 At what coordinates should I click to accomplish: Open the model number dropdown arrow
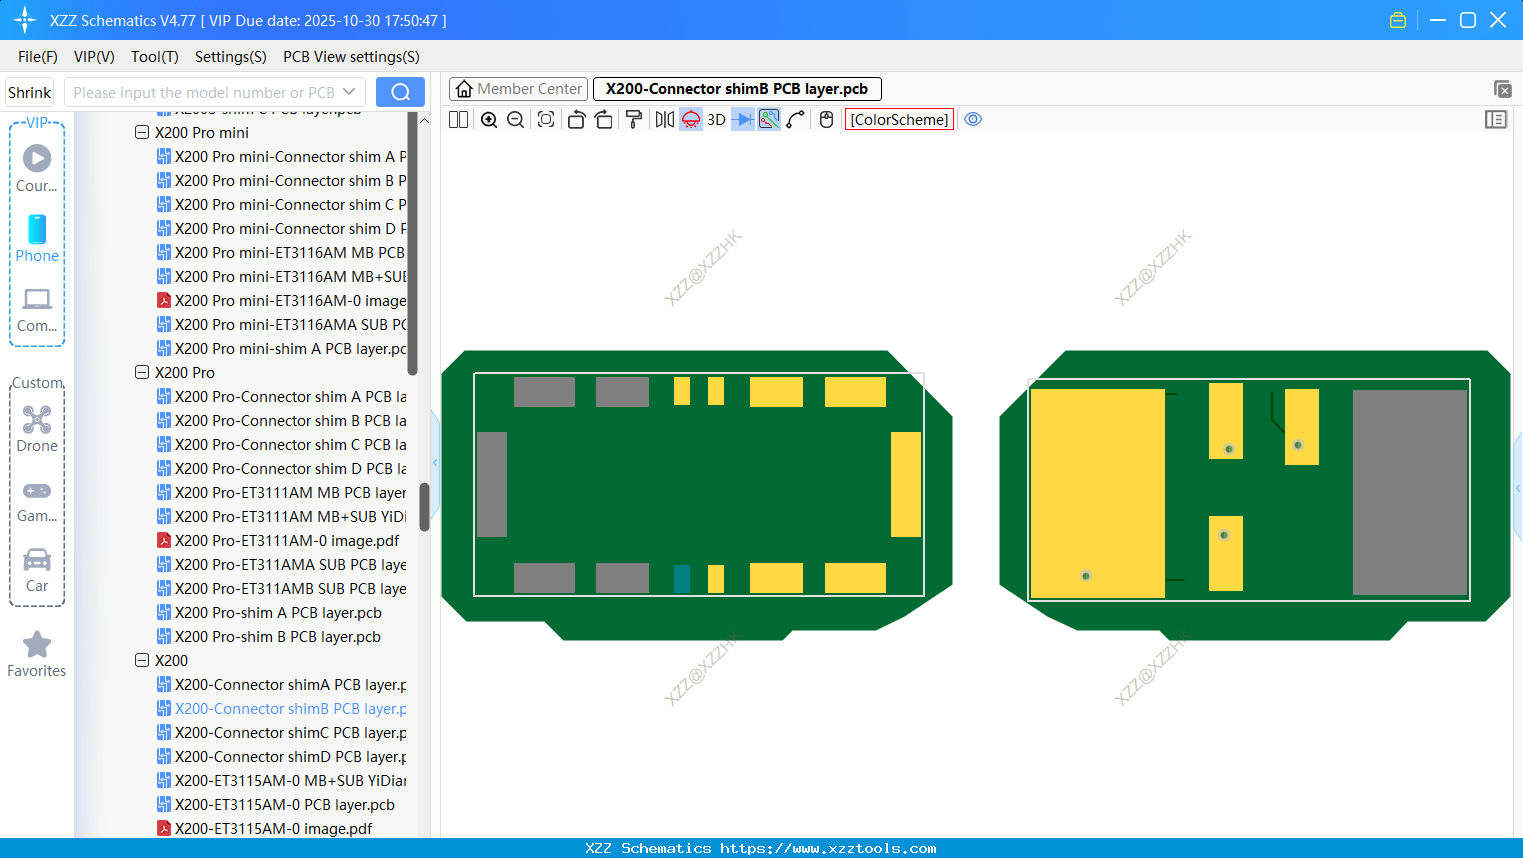349,92
